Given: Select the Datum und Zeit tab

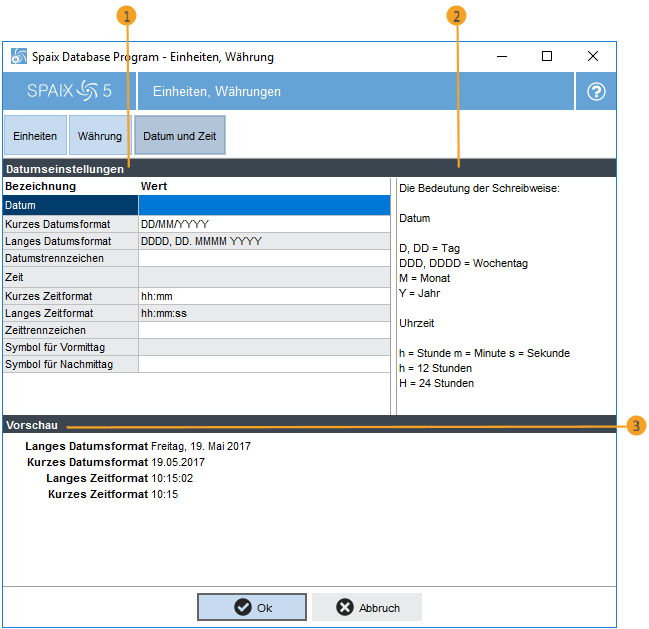Looking at the screenshot, I should click(180, 135).
